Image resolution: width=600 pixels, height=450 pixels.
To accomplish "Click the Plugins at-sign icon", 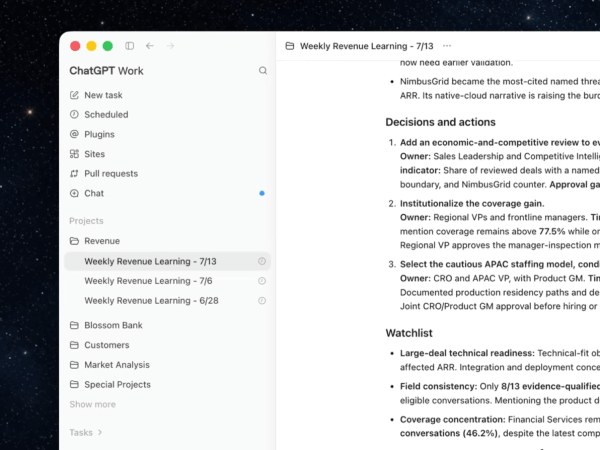I will tap(74, 134).
